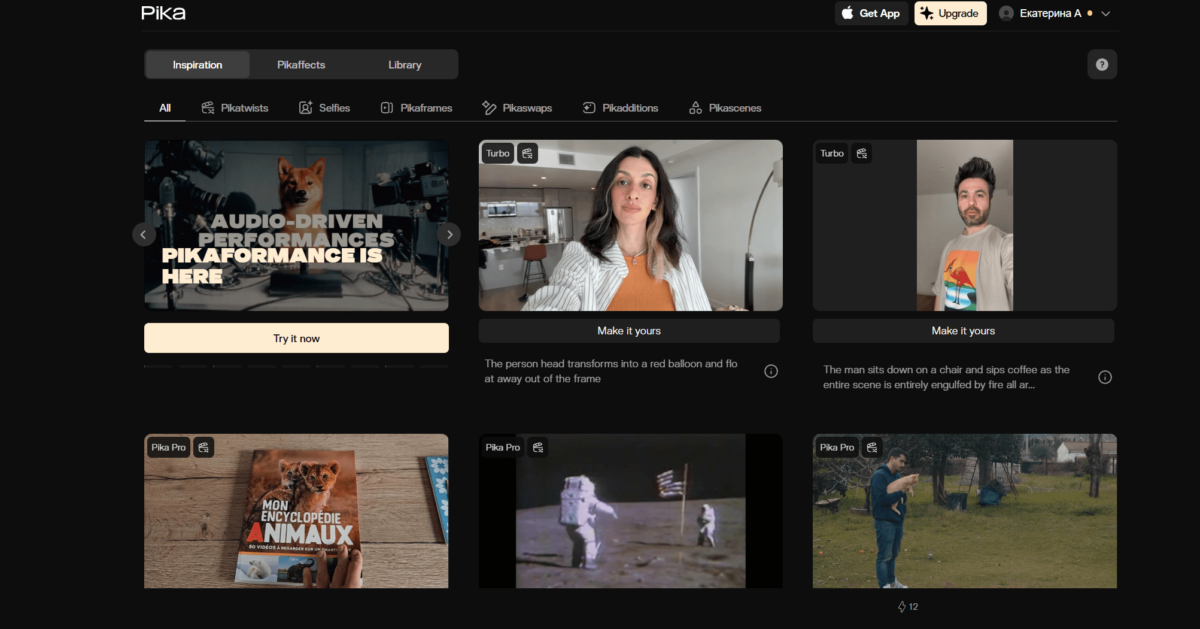This screenshot has height=629, width=1200.
Task: Click Pikatwists icon on astronaut video
Action: (538, 447)
